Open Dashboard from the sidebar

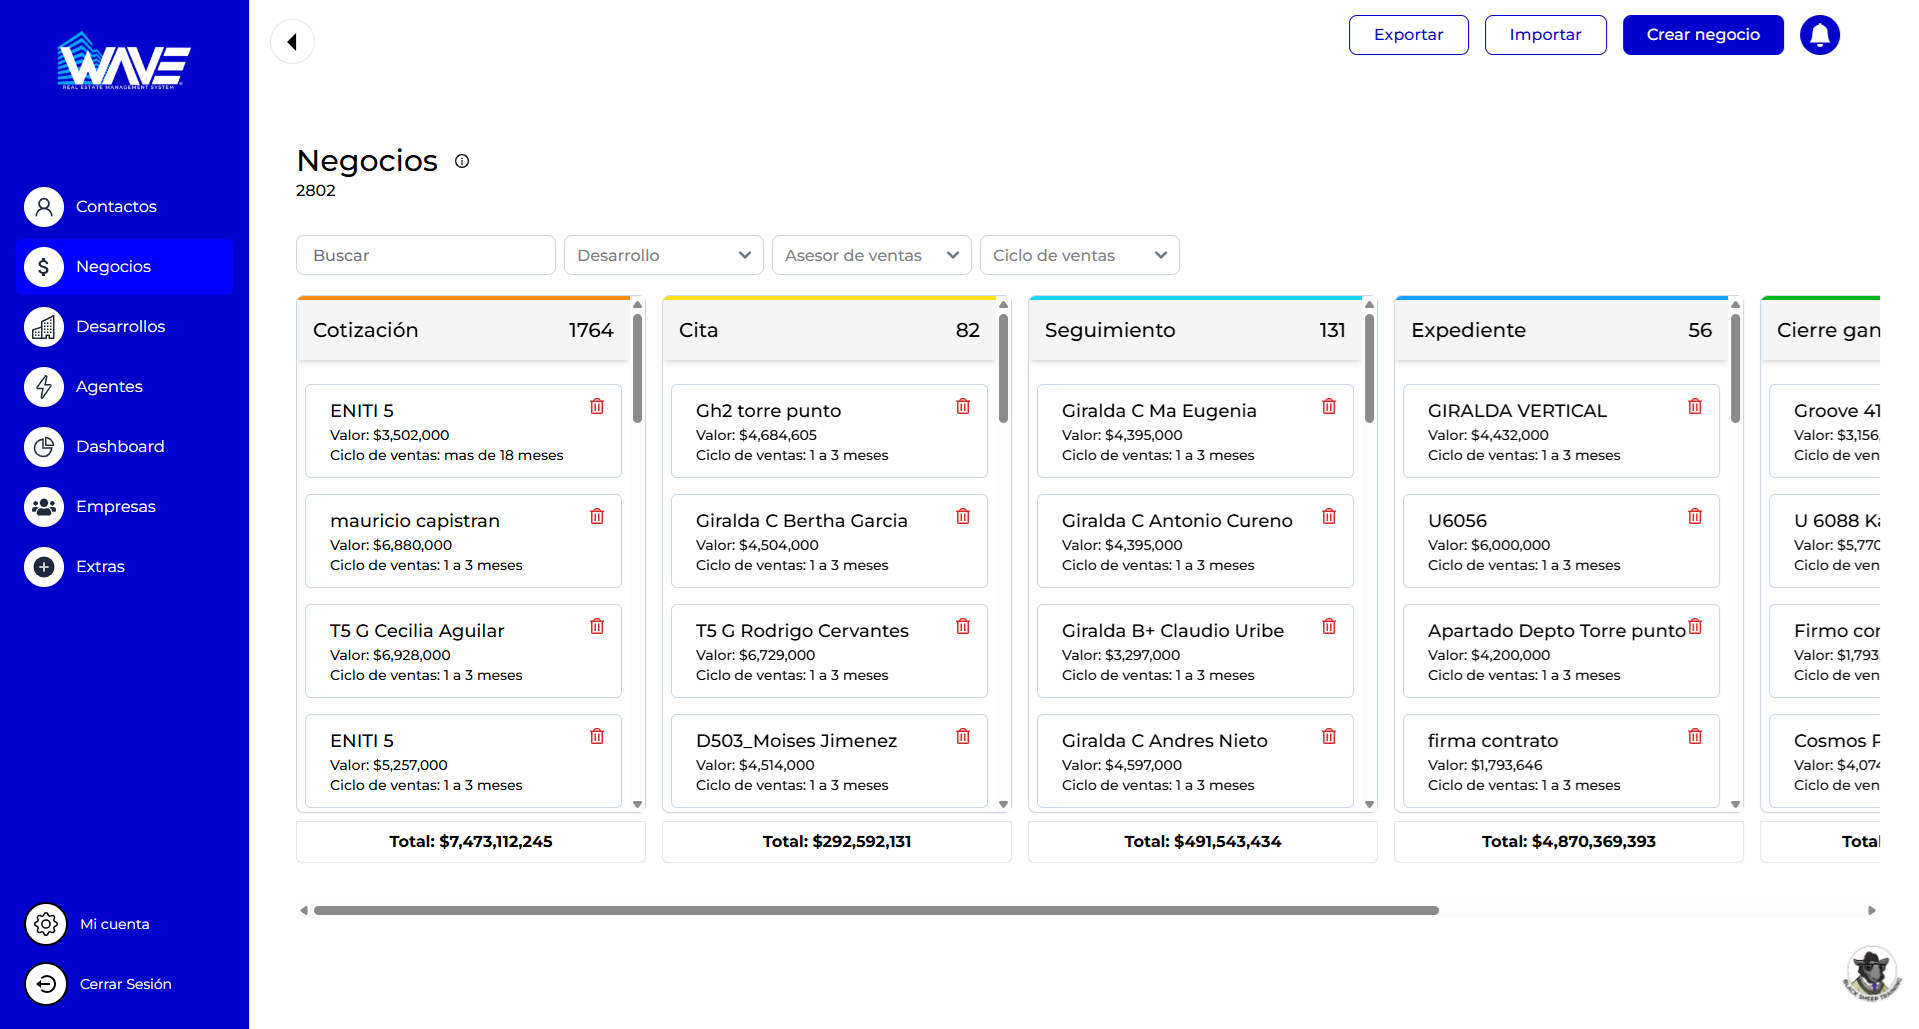[x=124, y=447]
